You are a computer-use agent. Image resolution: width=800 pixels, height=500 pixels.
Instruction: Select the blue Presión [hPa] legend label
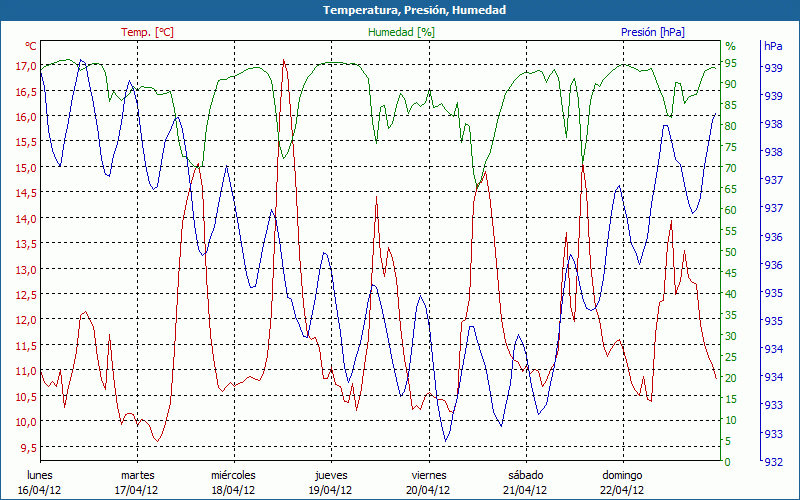coord(653,32)
